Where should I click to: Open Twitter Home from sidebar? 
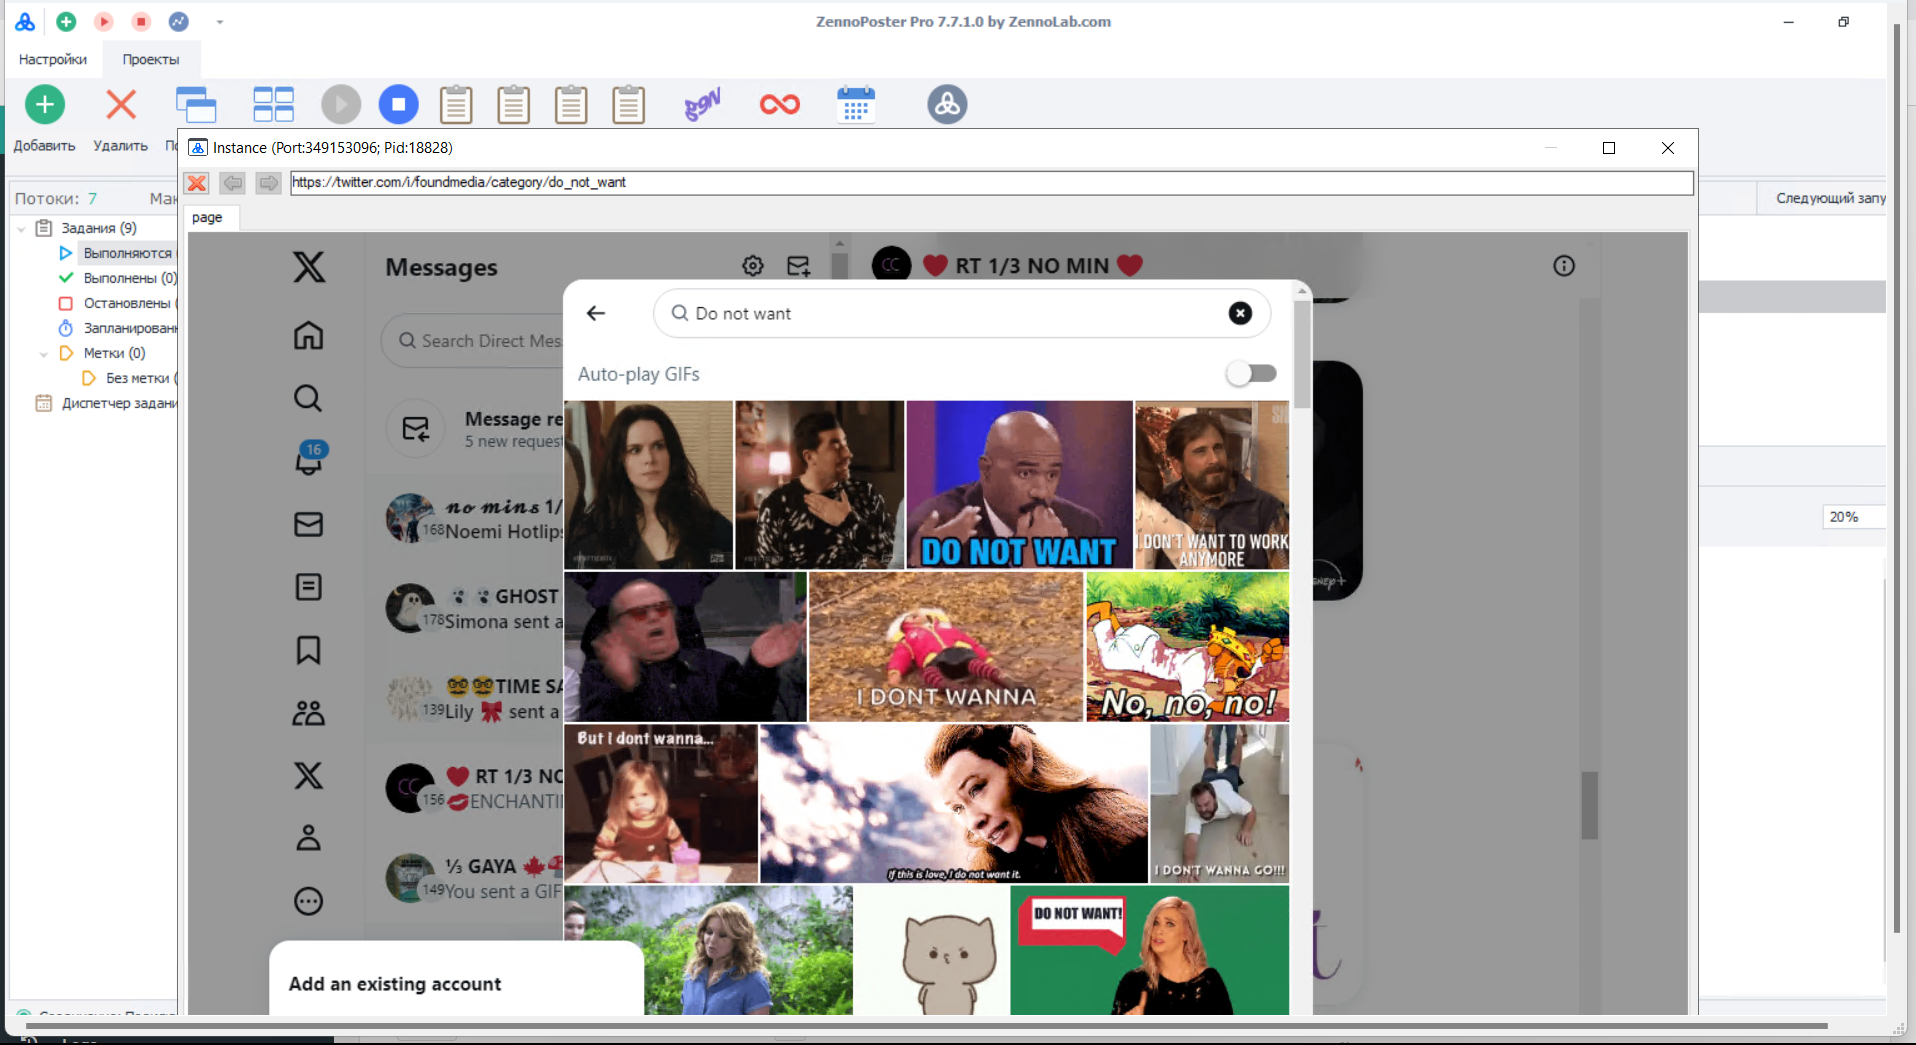[x=308, y=335]
